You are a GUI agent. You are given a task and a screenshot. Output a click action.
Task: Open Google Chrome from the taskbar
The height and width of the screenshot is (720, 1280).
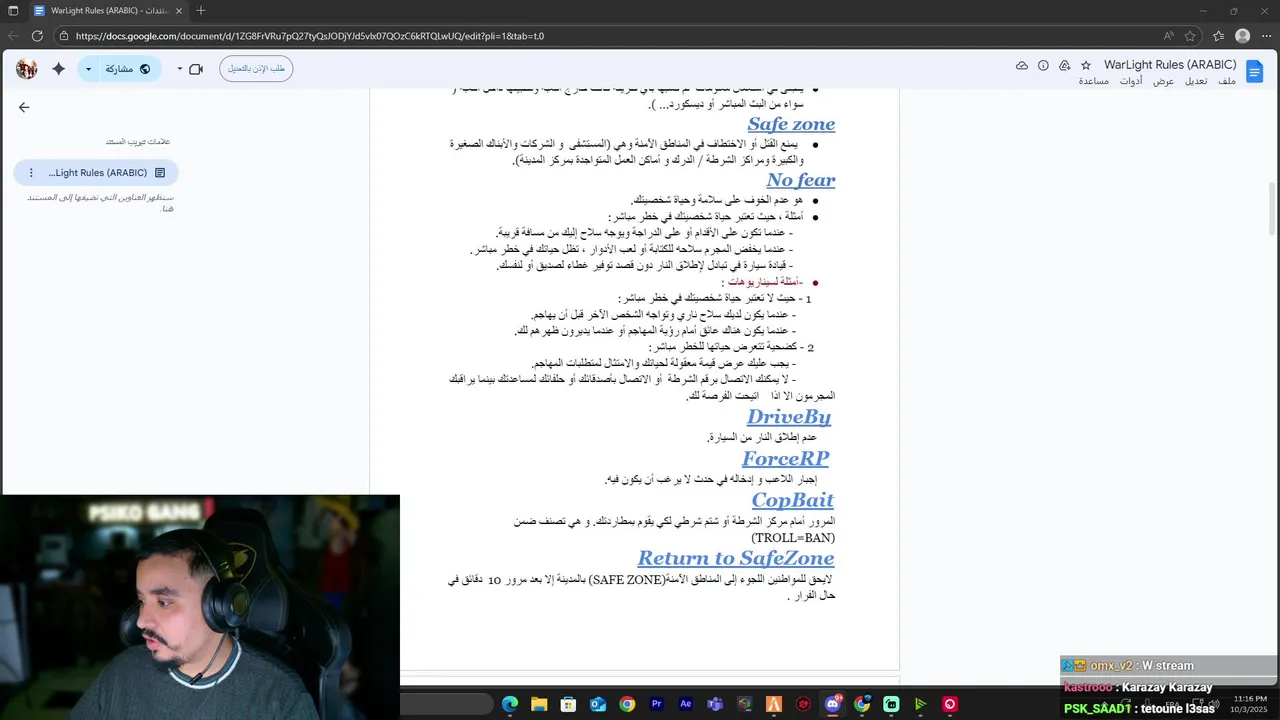click(627, 704)
